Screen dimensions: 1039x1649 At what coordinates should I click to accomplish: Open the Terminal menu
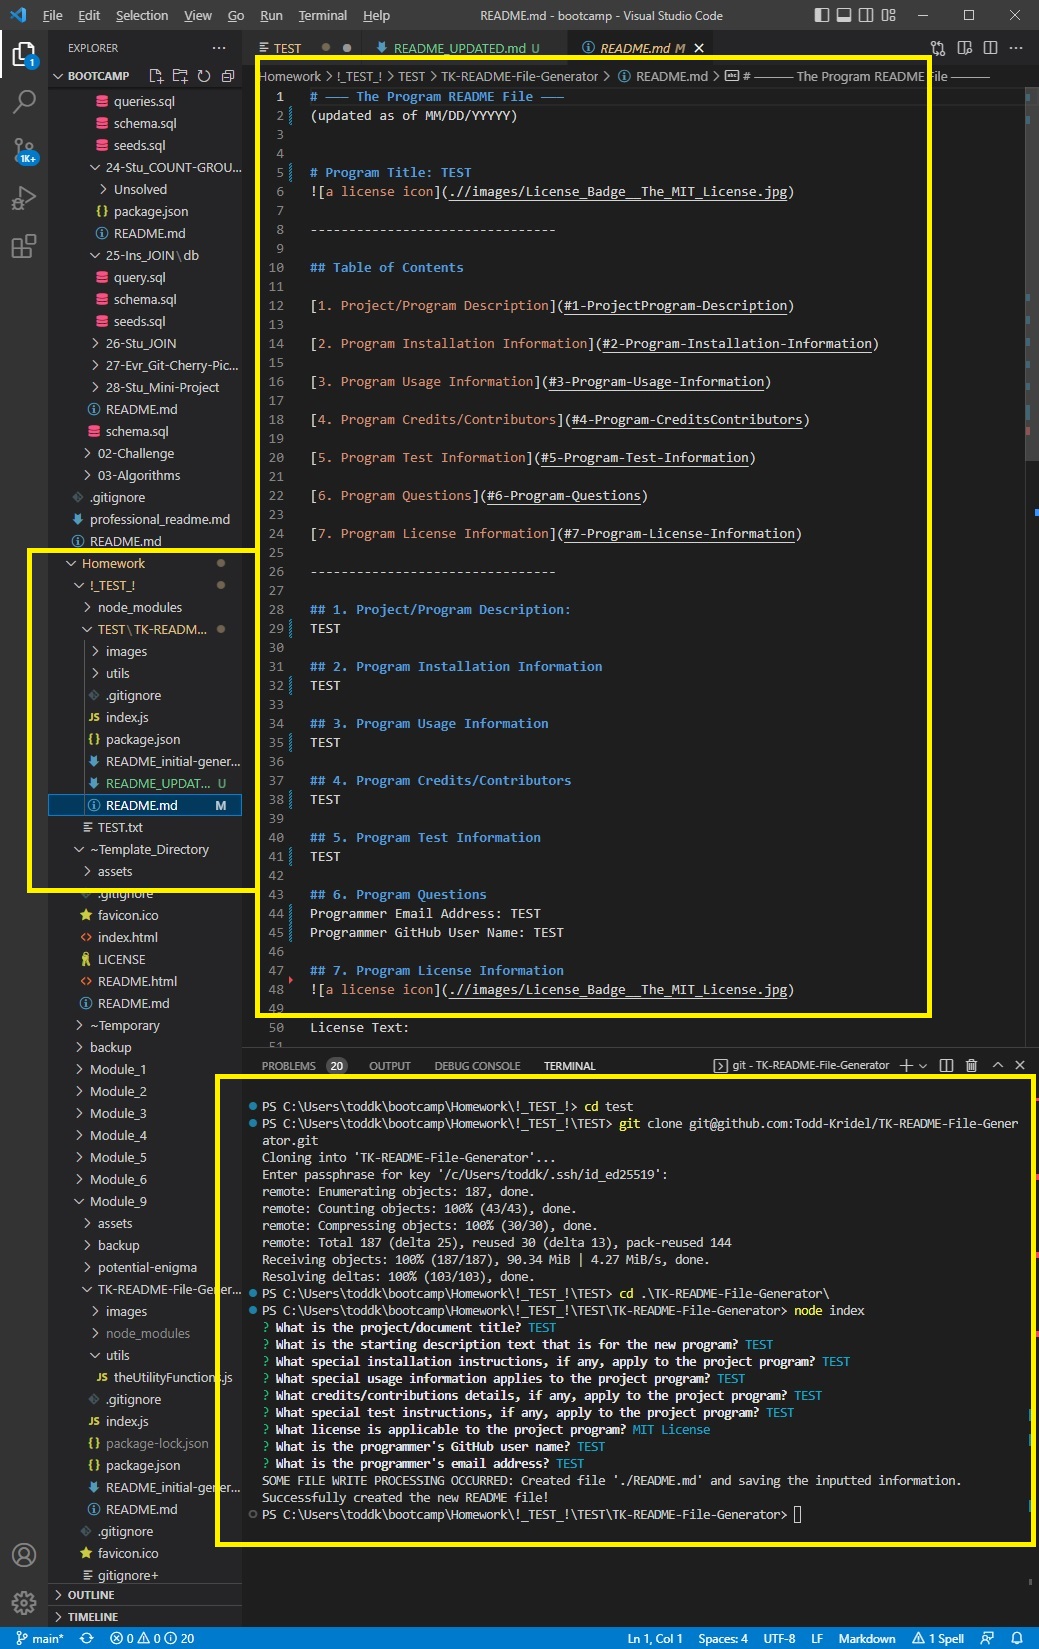(323, 15)
